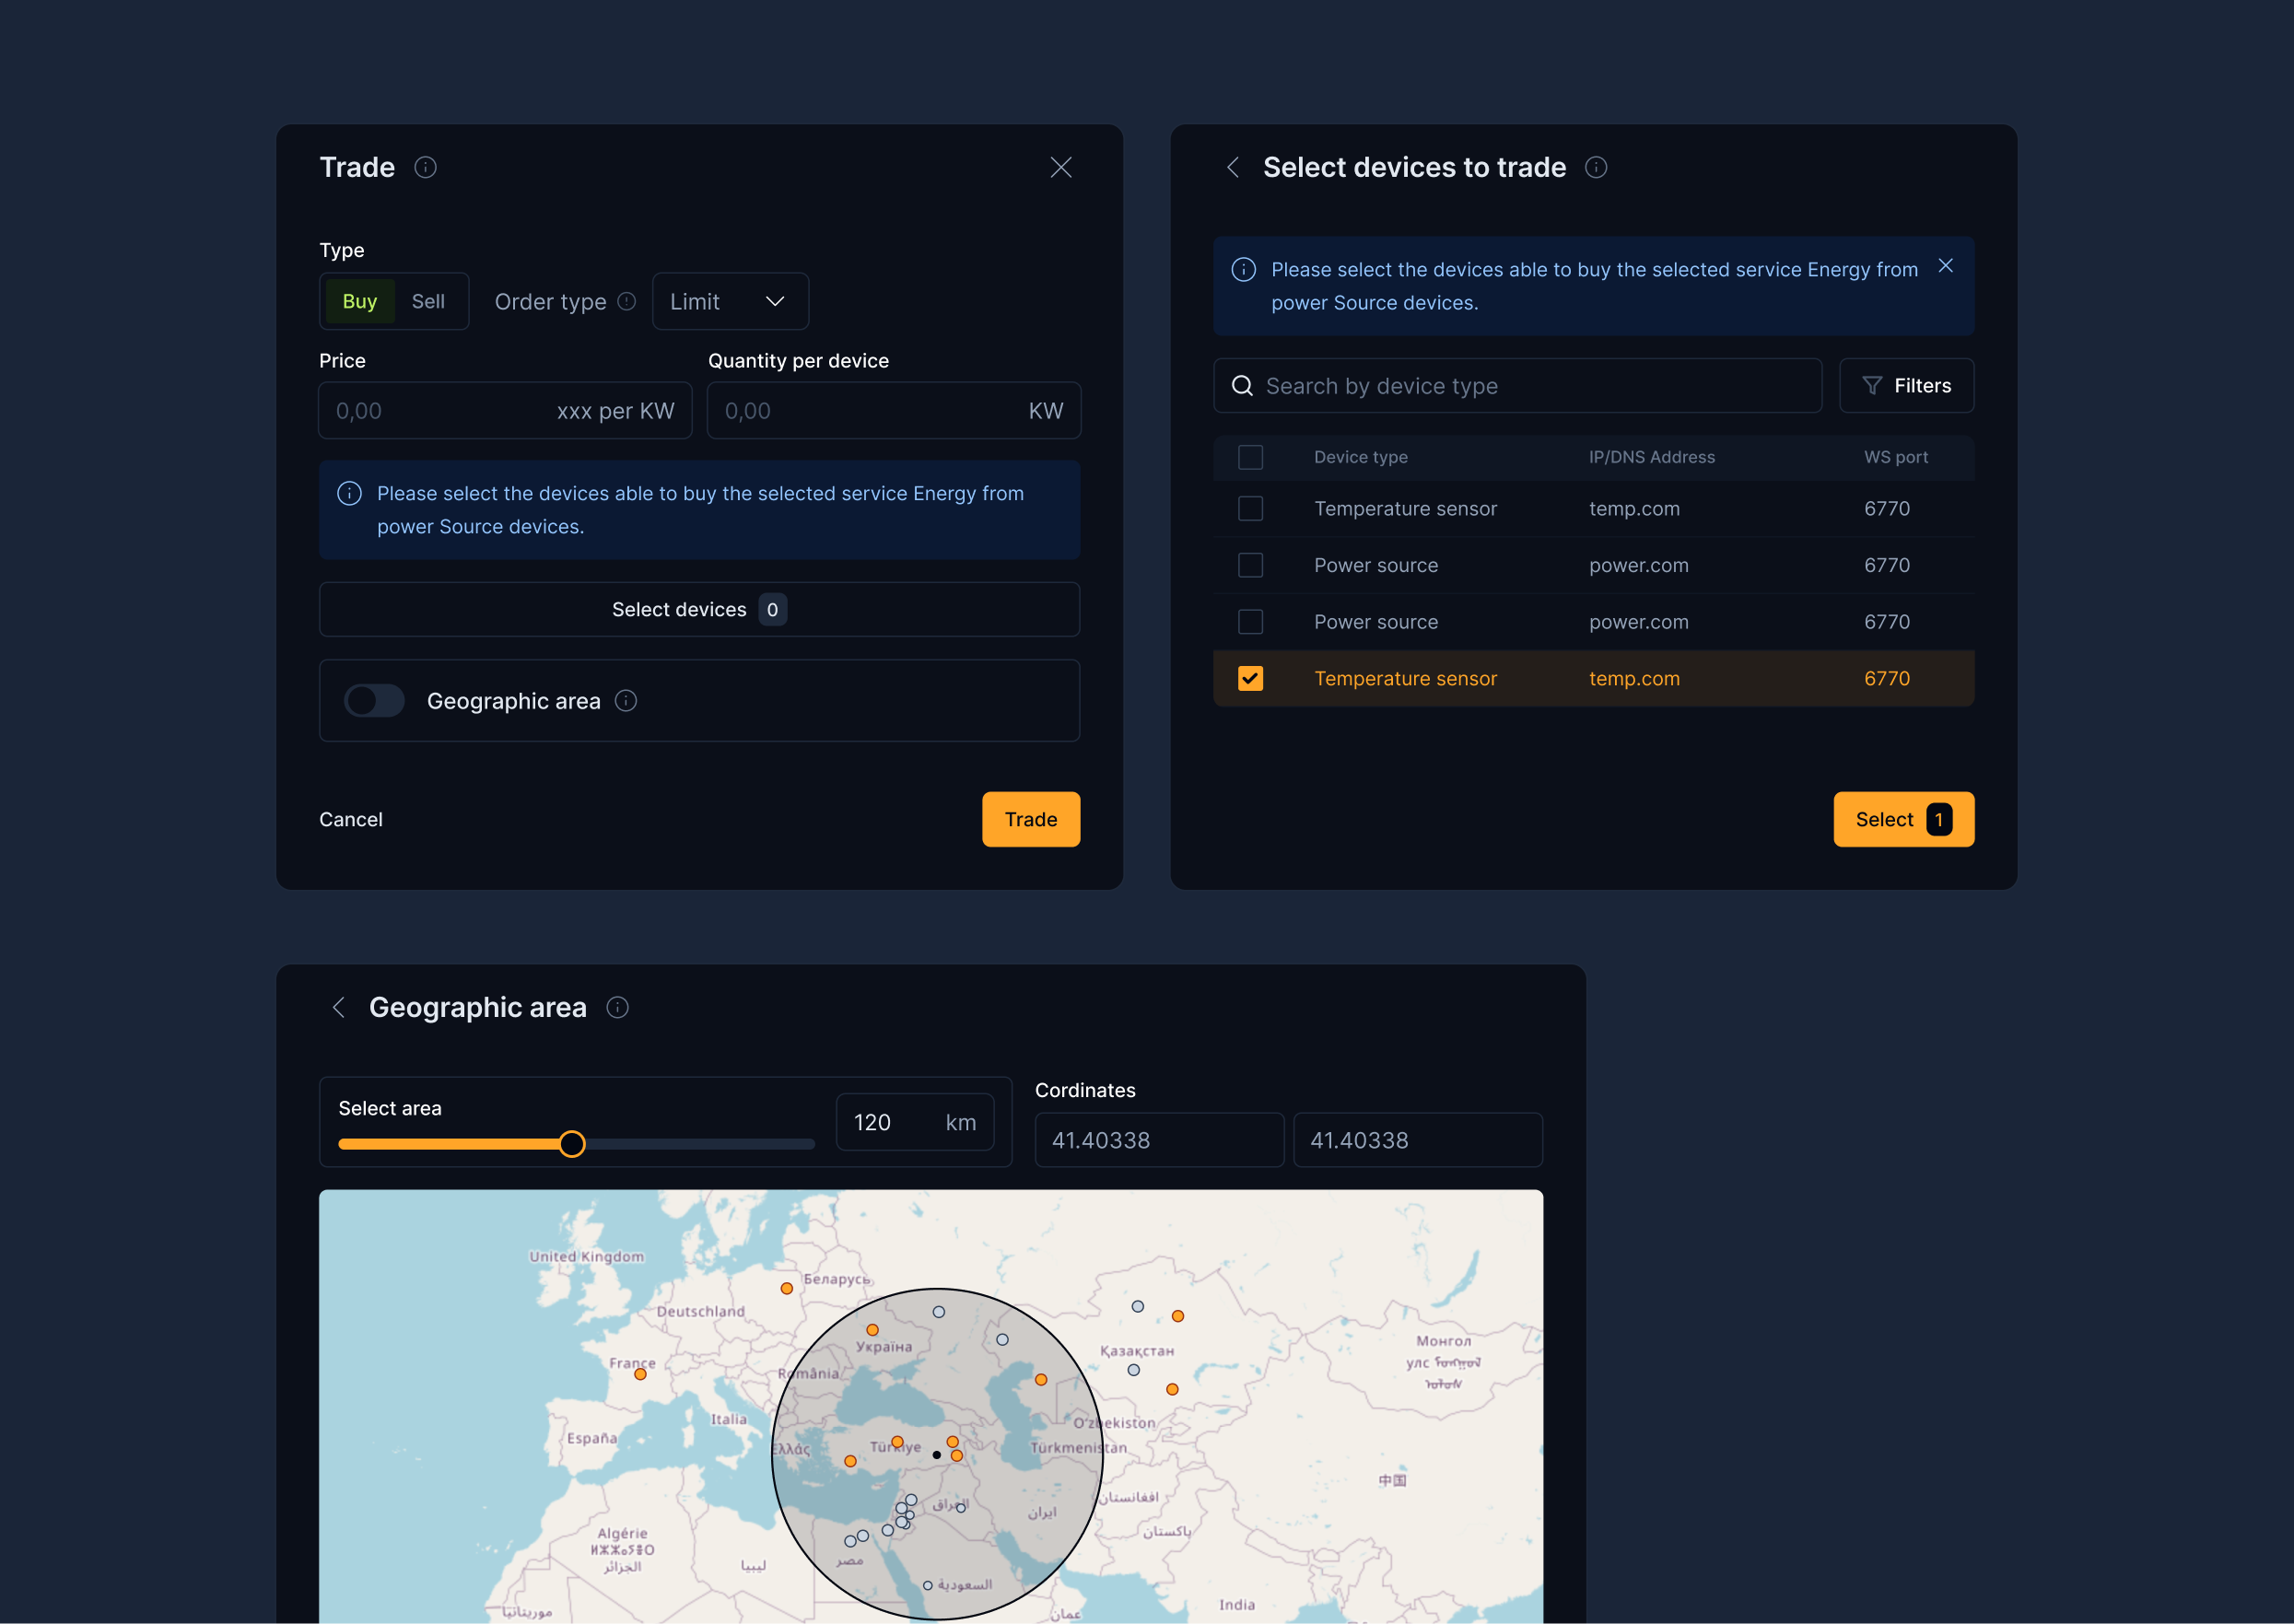Image resolution: width=2294 pixels, height=1624 pixels.
Task: Click info icon in Select devices notice
Action: pyautogui.click(x=1243, y=269)
